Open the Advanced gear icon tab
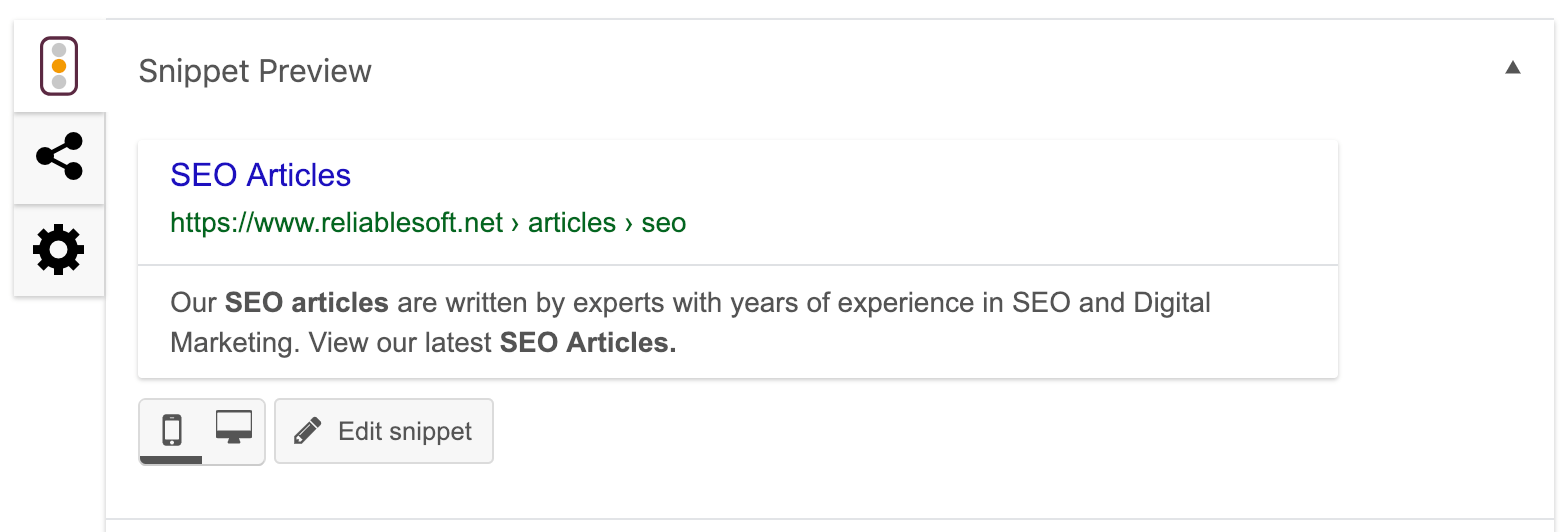 pos(59,250)
